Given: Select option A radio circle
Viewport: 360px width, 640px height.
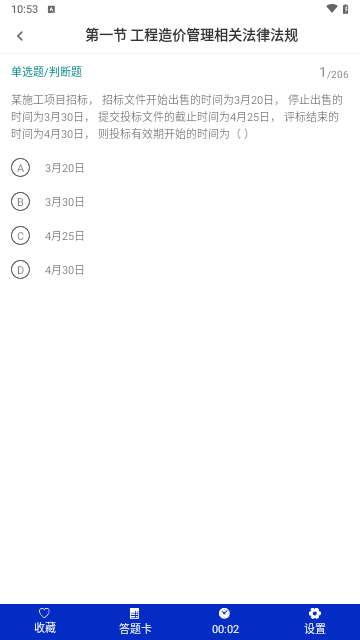Looking at the screenshot, I should click(x=20, y=168).
